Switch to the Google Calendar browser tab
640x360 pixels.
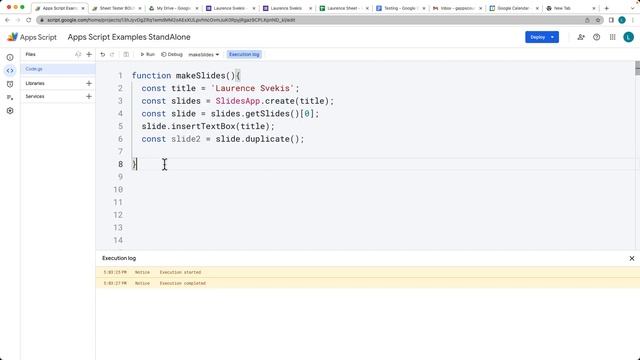coord(515,8)
